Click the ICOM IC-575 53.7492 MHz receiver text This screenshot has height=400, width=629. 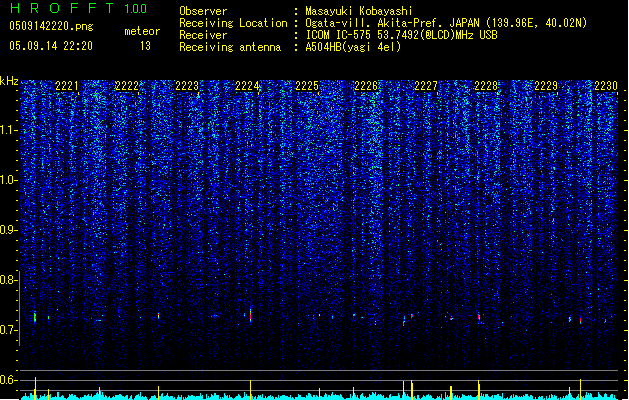402,35
